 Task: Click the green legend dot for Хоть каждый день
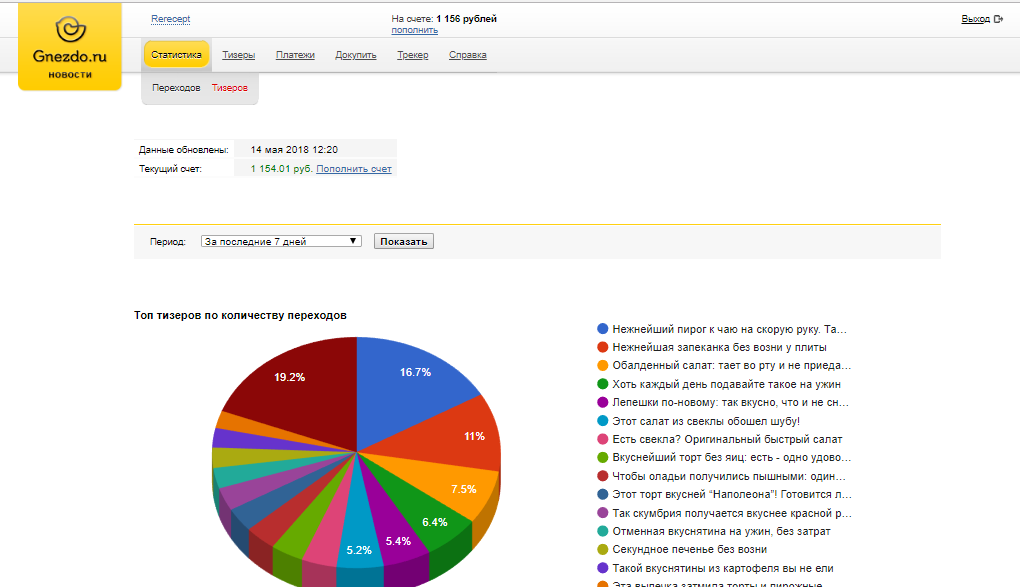click(x=602, y=384)
